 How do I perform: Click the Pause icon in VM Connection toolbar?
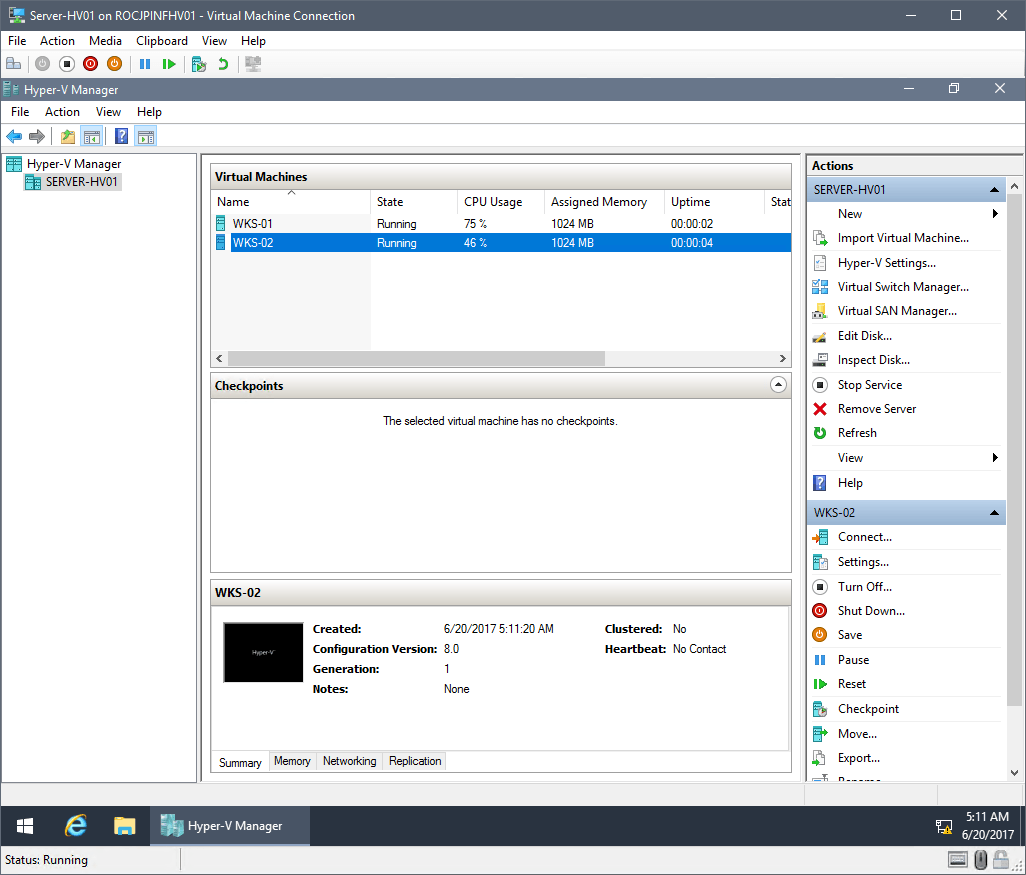coord(145,64)
